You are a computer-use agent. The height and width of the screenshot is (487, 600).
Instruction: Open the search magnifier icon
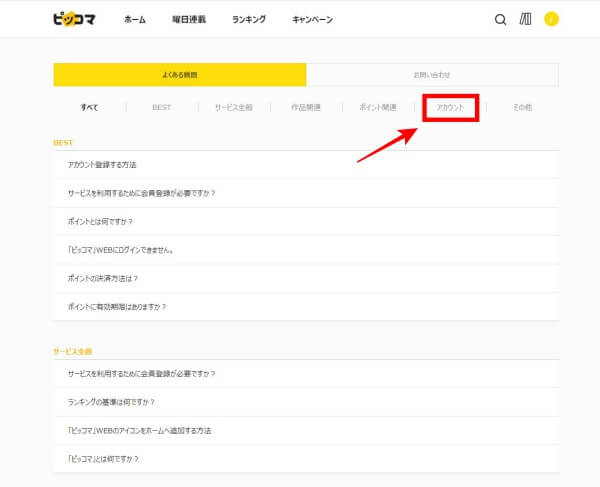pyautogui.click(x=501, y=19)
